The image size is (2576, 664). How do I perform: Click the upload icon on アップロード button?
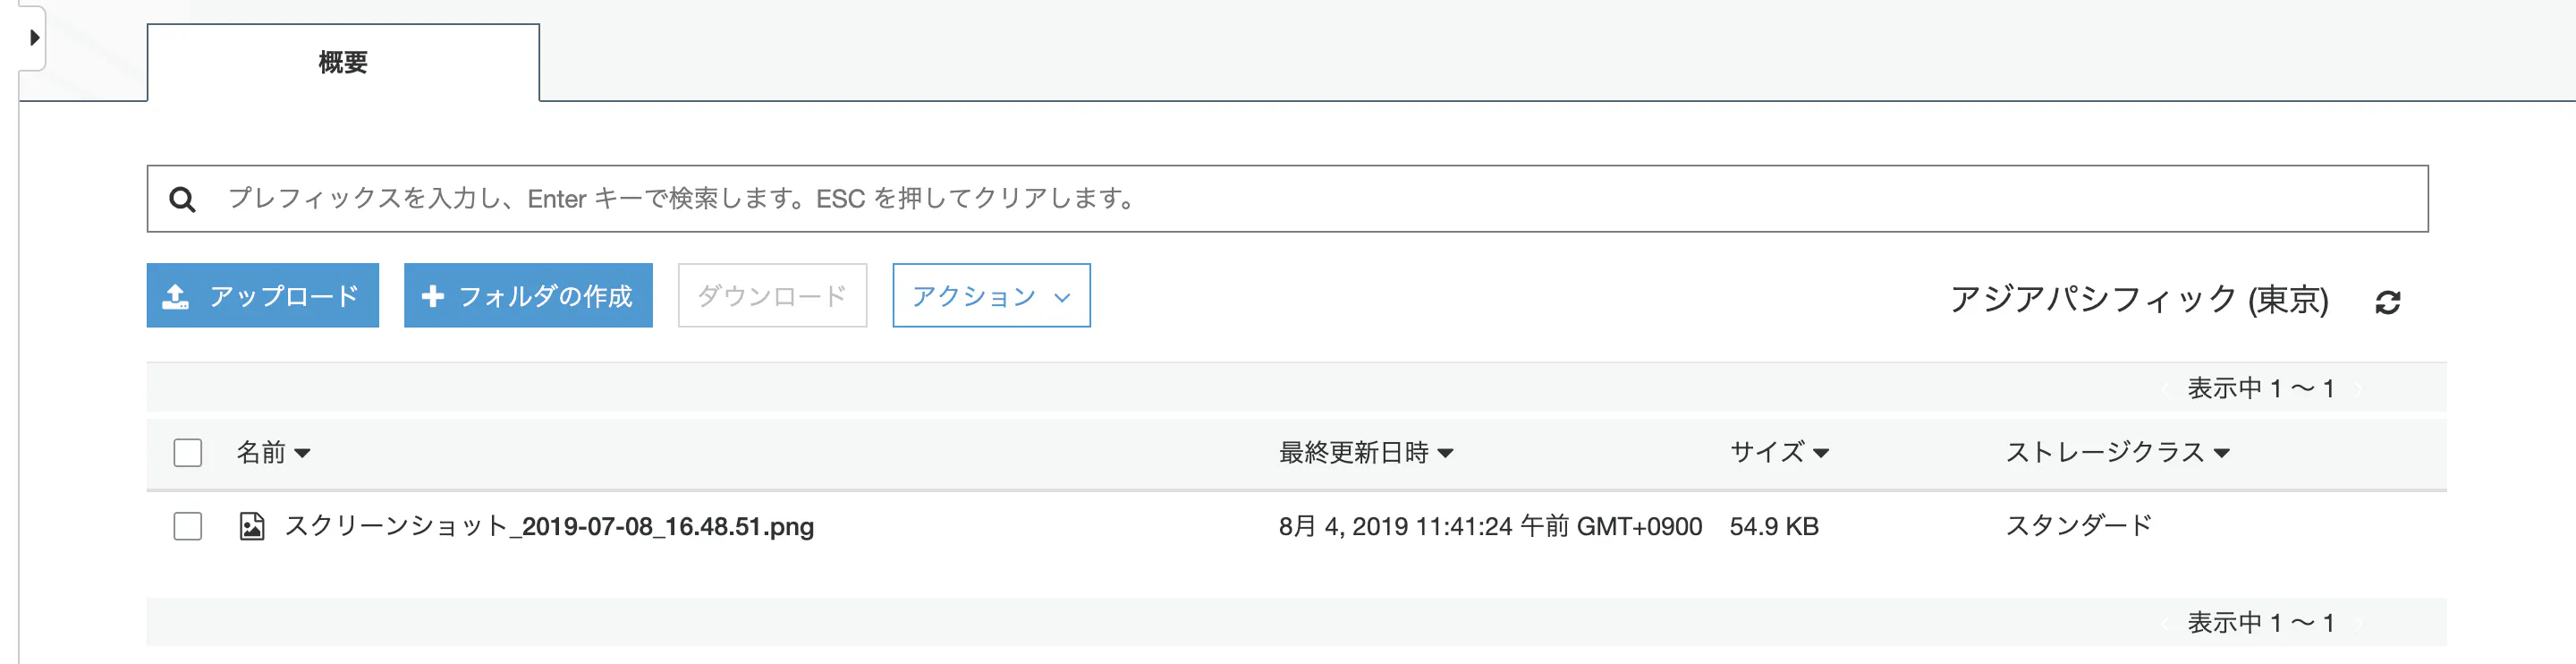(176, 296)
